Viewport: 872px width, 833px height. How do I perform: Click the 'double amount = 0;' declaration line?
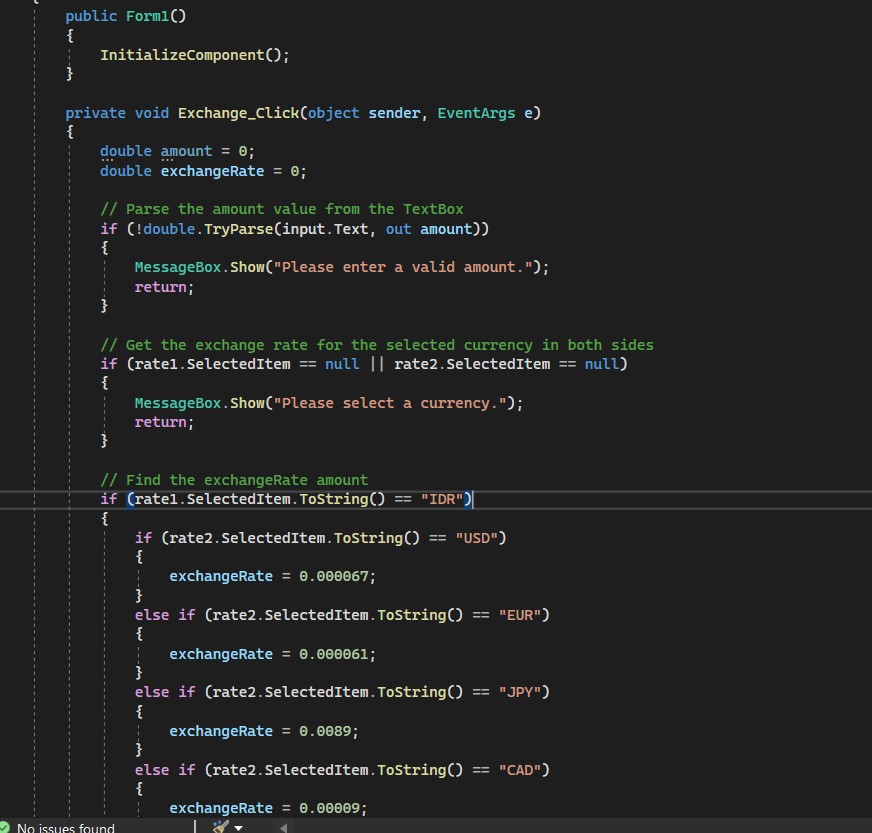tap(177, 151)
